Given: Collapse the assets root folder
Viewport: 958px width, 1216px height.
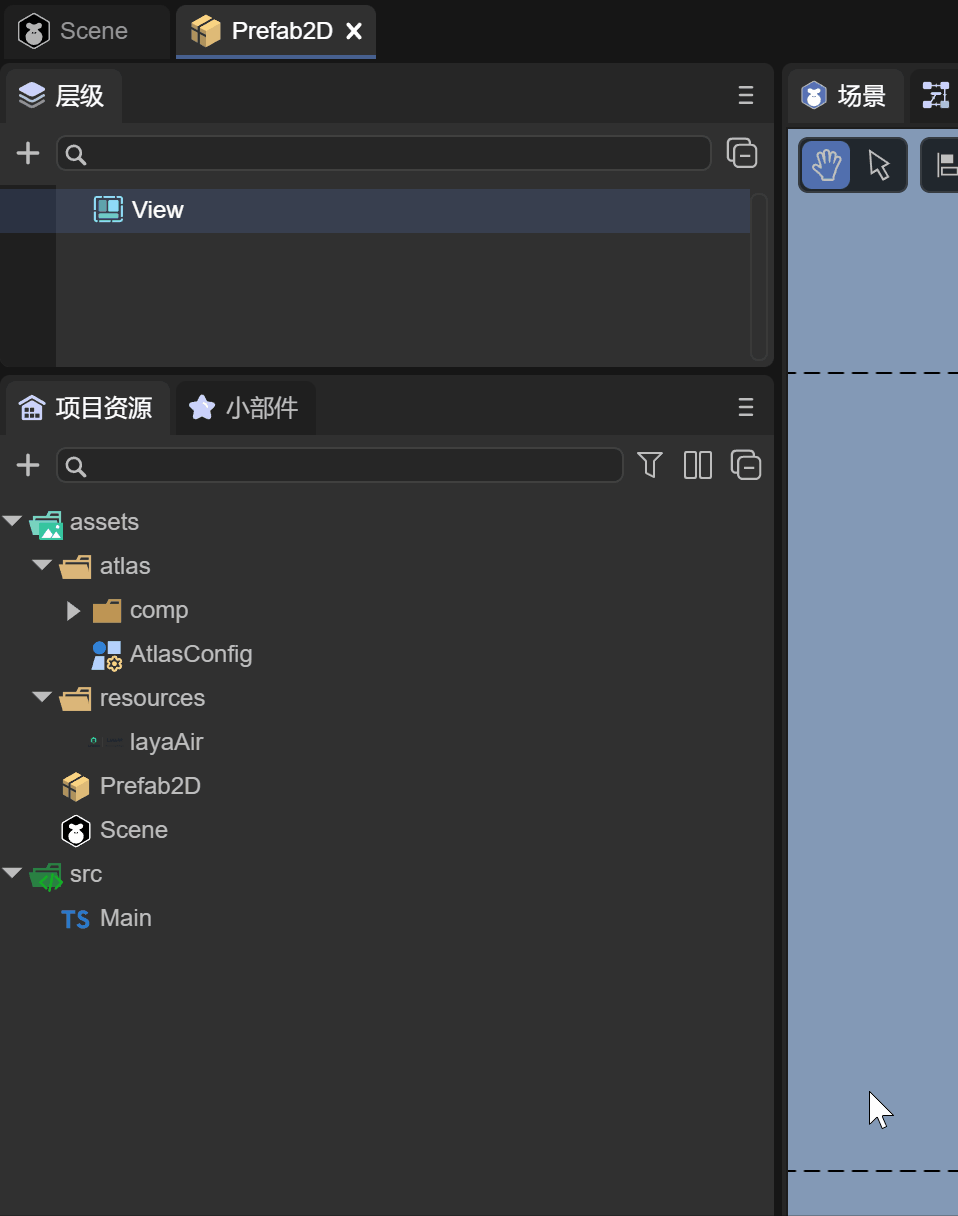Looking at the screenshot, I should point(12,521).
